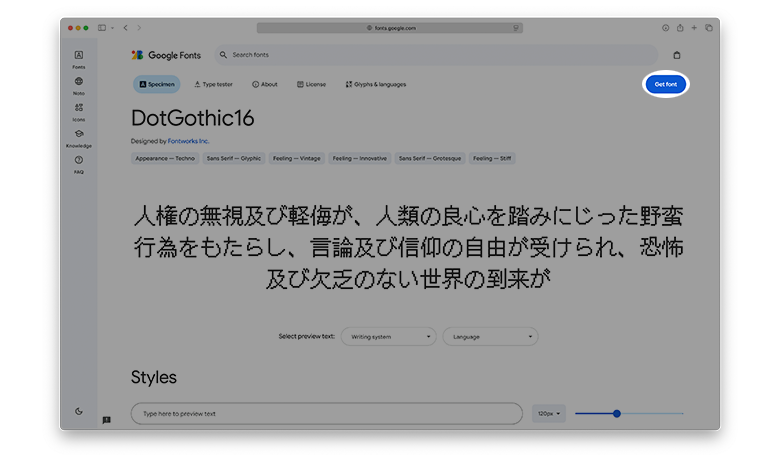This screenshot has width=780, height=455.
Task: Open the Fonts section in sidebar
Action: (79, 59)
